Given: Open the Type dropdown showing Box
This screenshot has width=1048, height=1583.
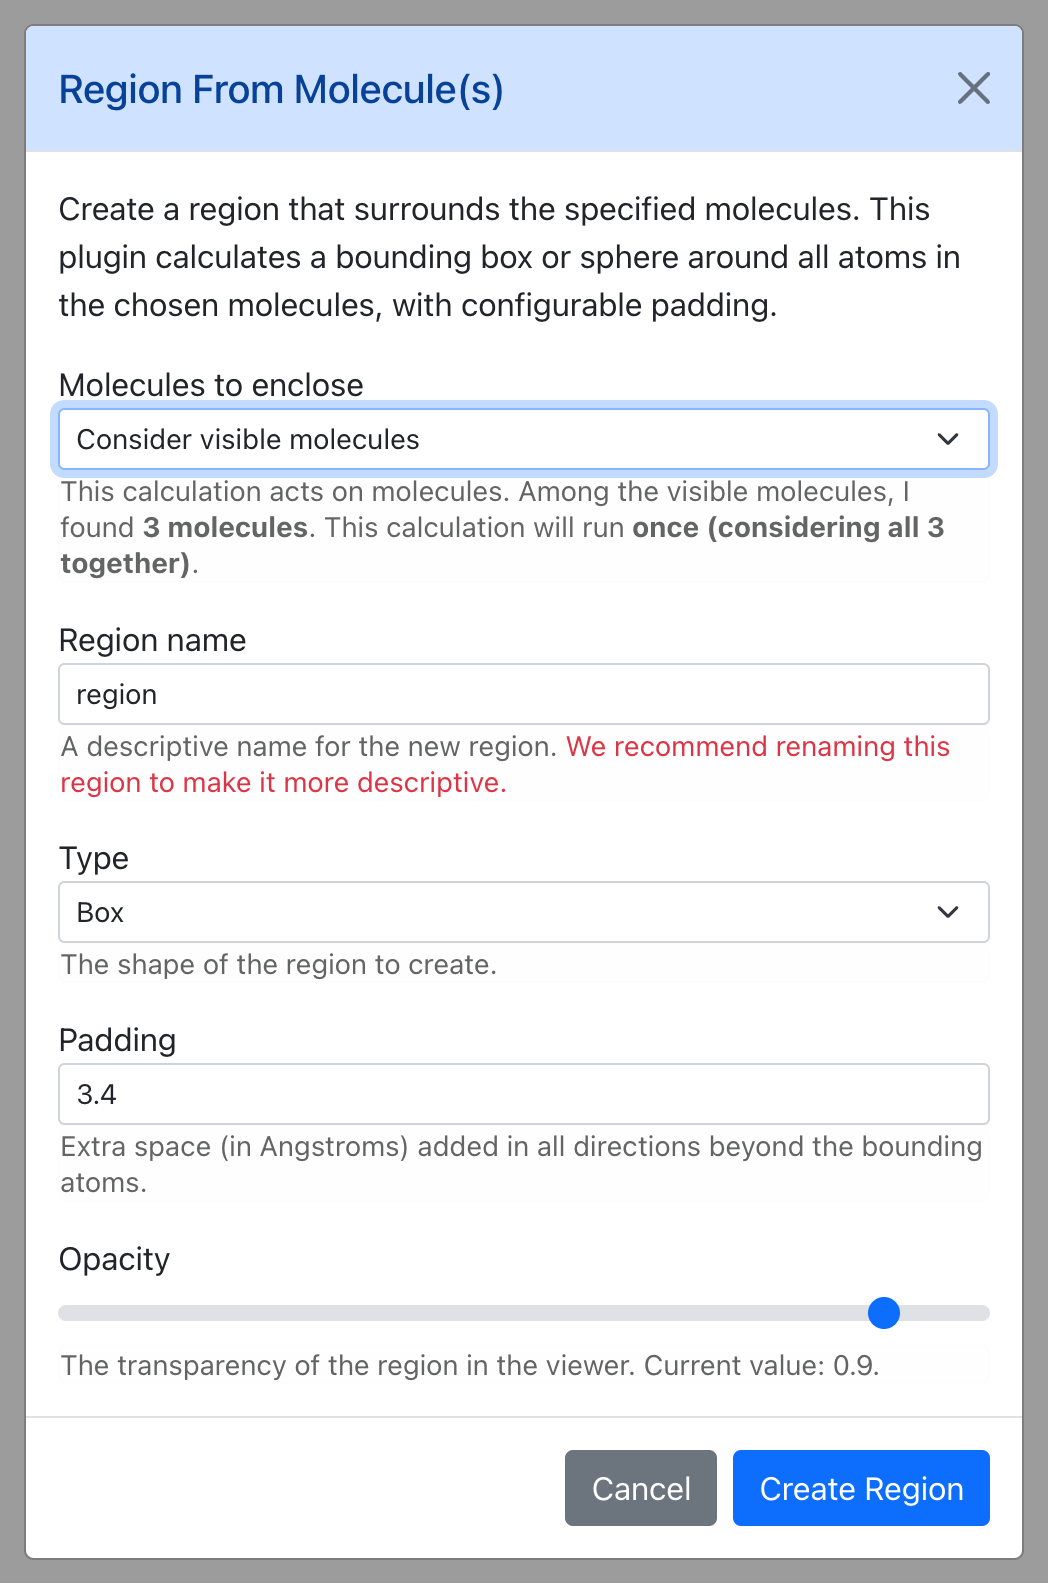Looking at the screenshot, I should tap(524, 912).
